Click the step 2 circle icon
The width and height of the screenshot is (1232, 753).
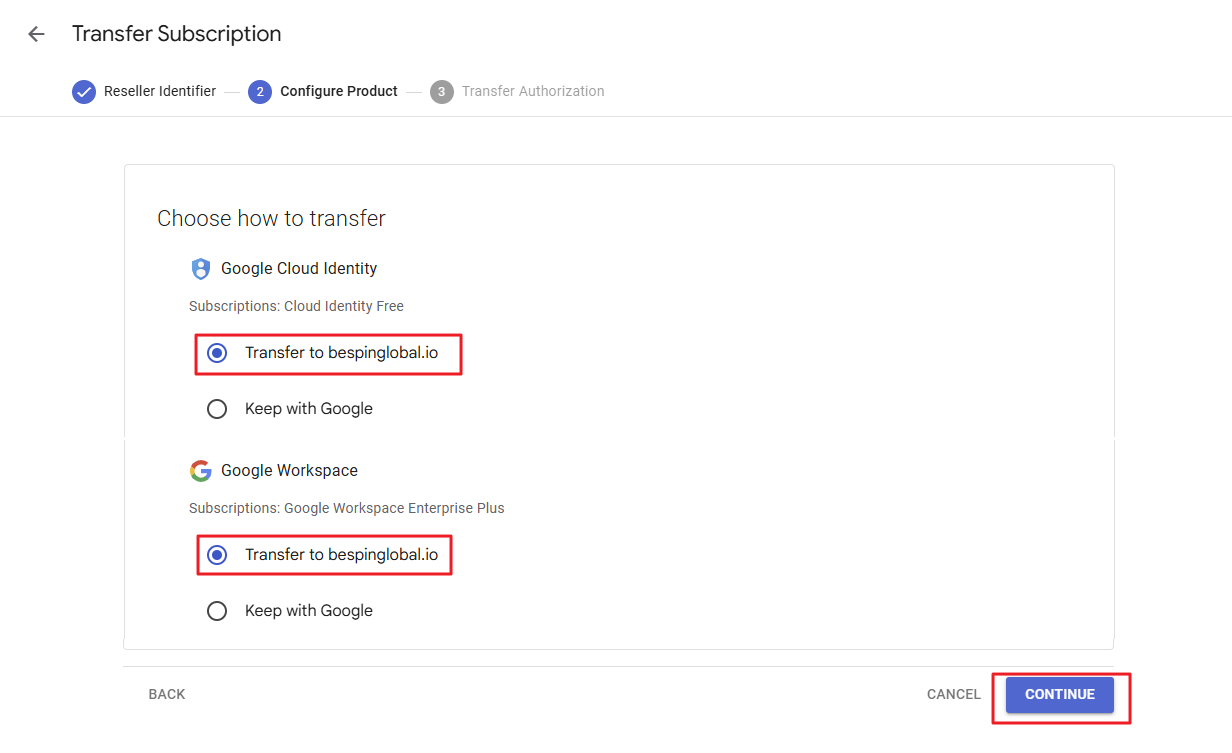[260, 92]
